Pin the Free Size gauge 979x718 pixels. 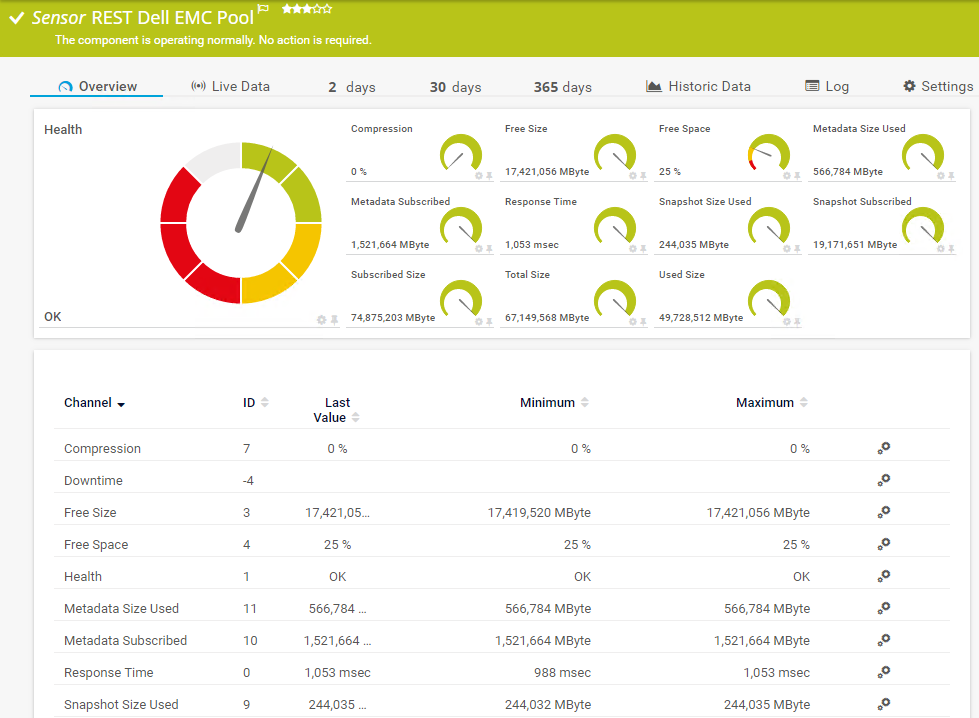(643, 176)
